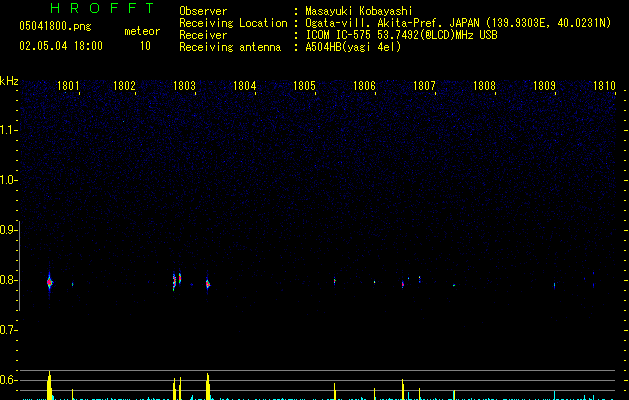Click the meteor label
Viewport: 629px width, 400px height.
click(142, 31)
